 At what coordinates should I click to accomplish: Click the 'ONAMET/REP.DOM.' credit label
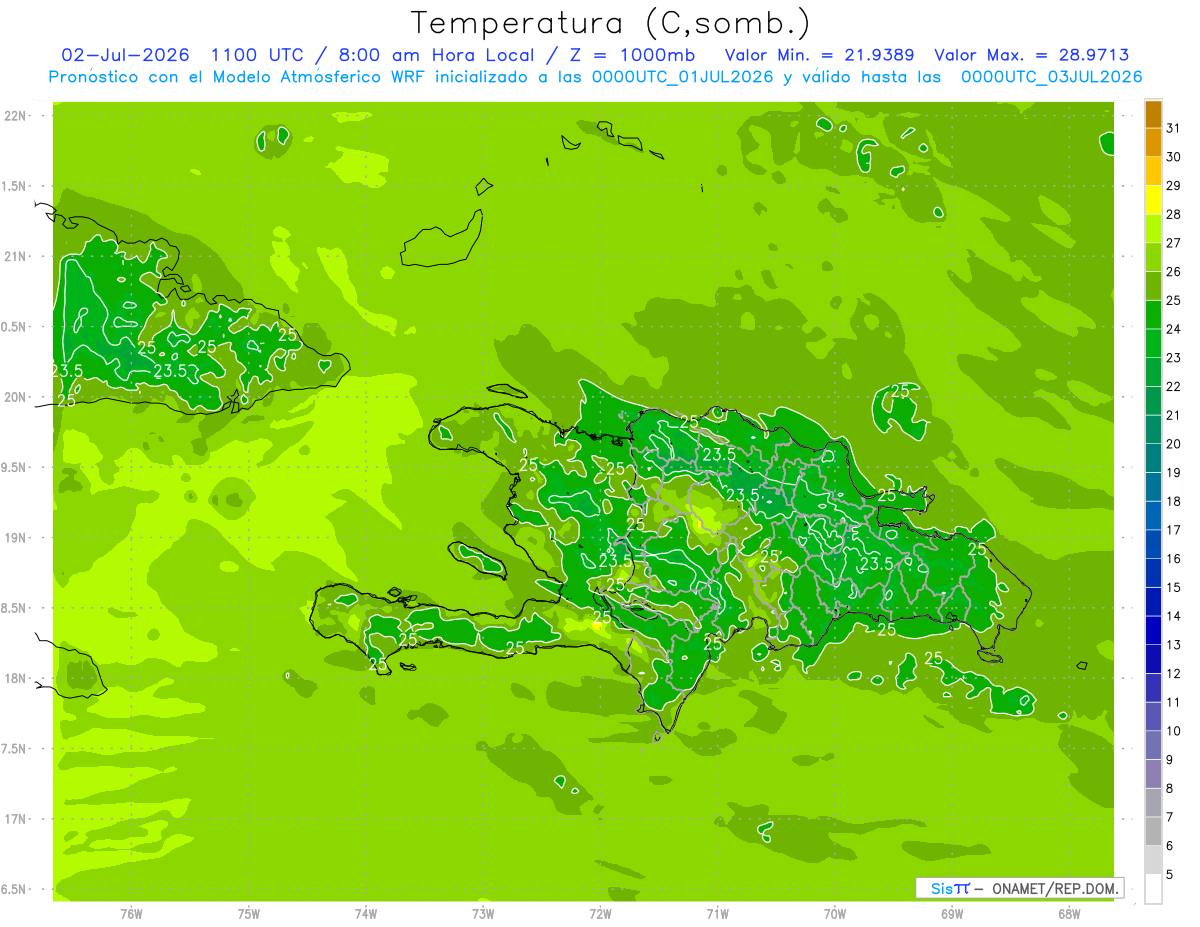click(x=1056, y=888)
